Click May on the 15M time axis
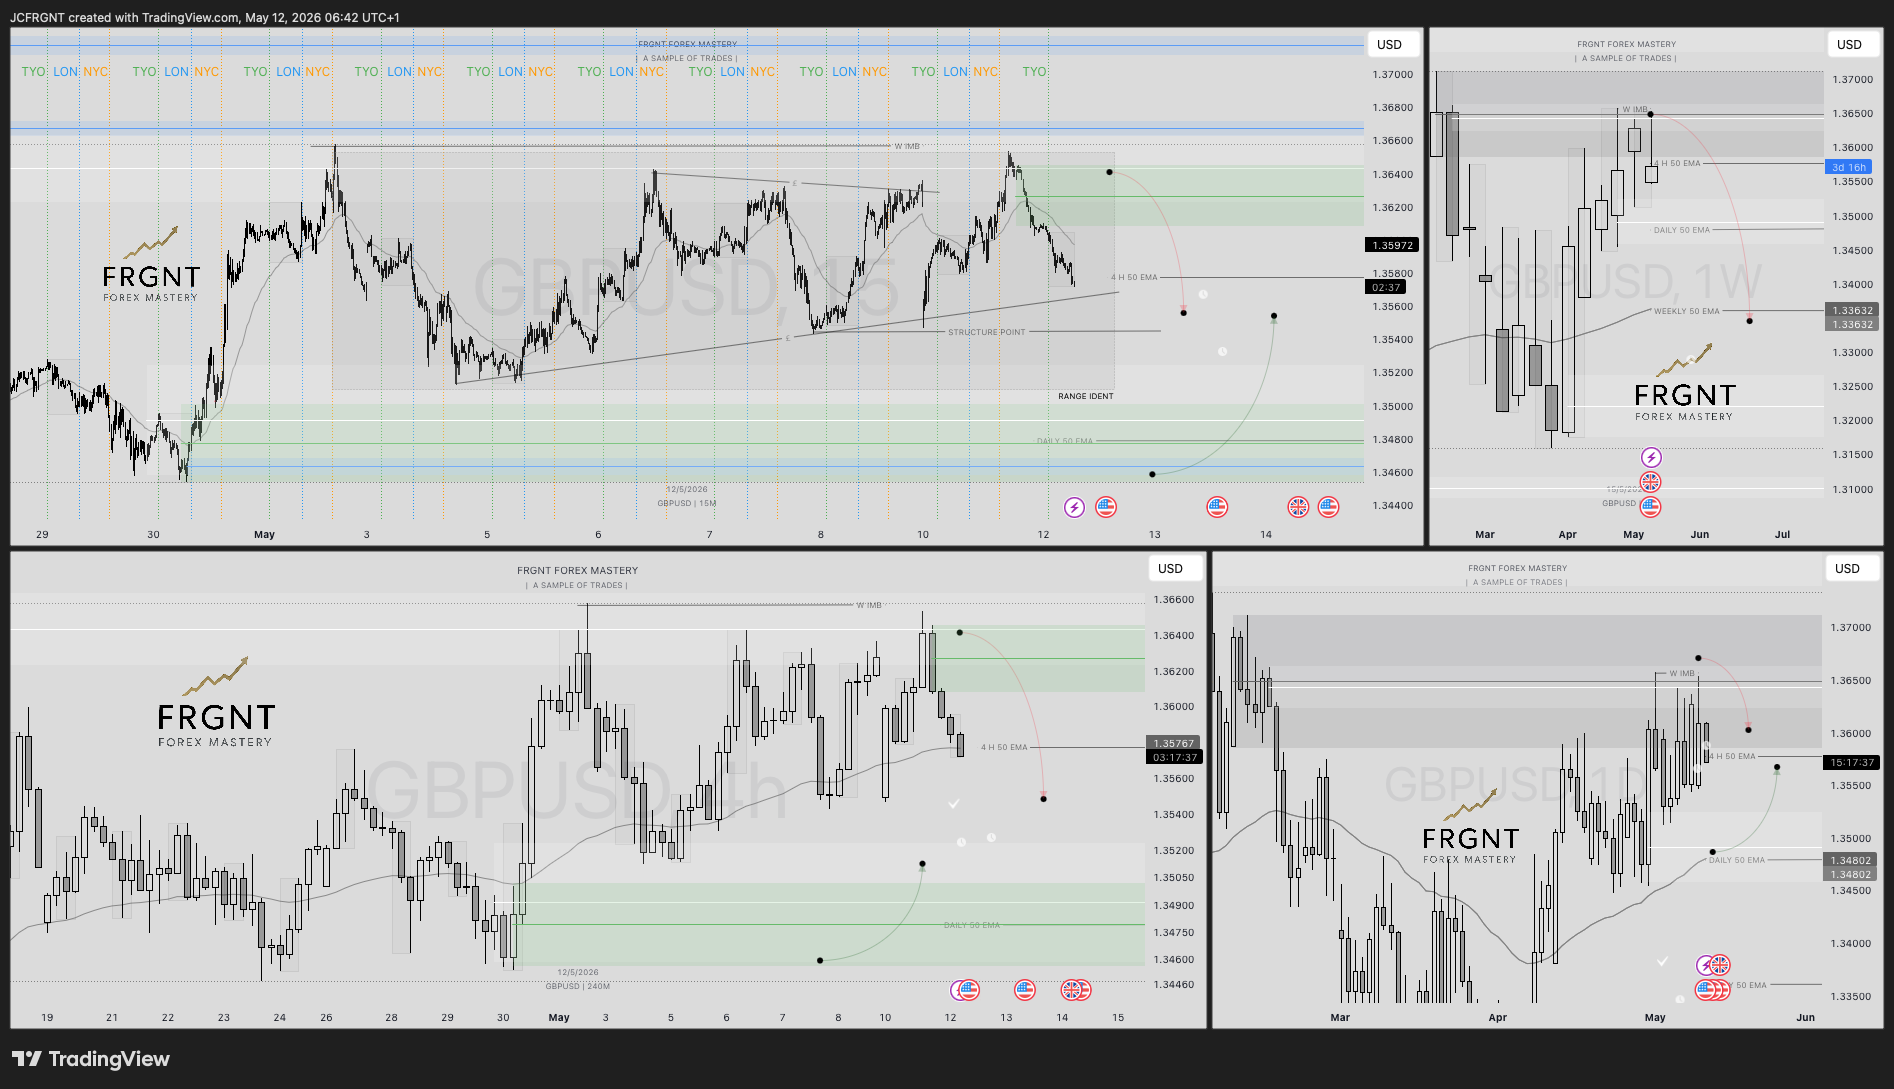The image size is (1894, 1089). 264,534
